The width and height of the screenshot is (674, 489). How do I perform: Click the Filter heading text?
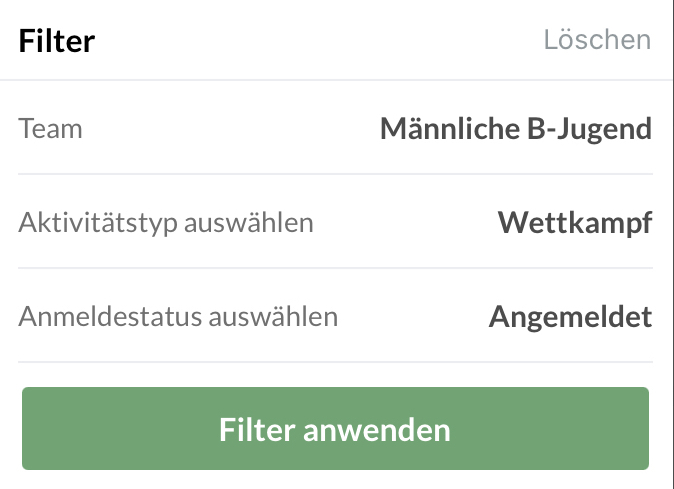(x=56, y=41)
